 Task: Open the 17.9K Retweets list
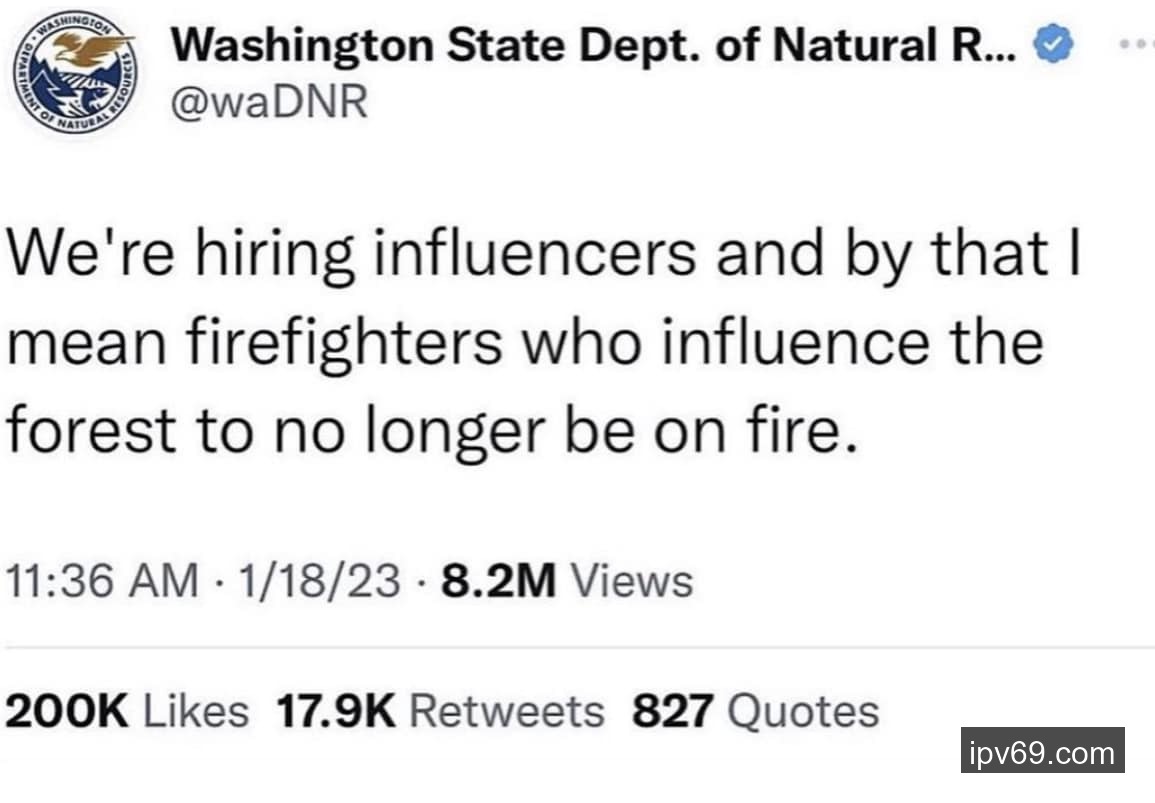point(439,711)
